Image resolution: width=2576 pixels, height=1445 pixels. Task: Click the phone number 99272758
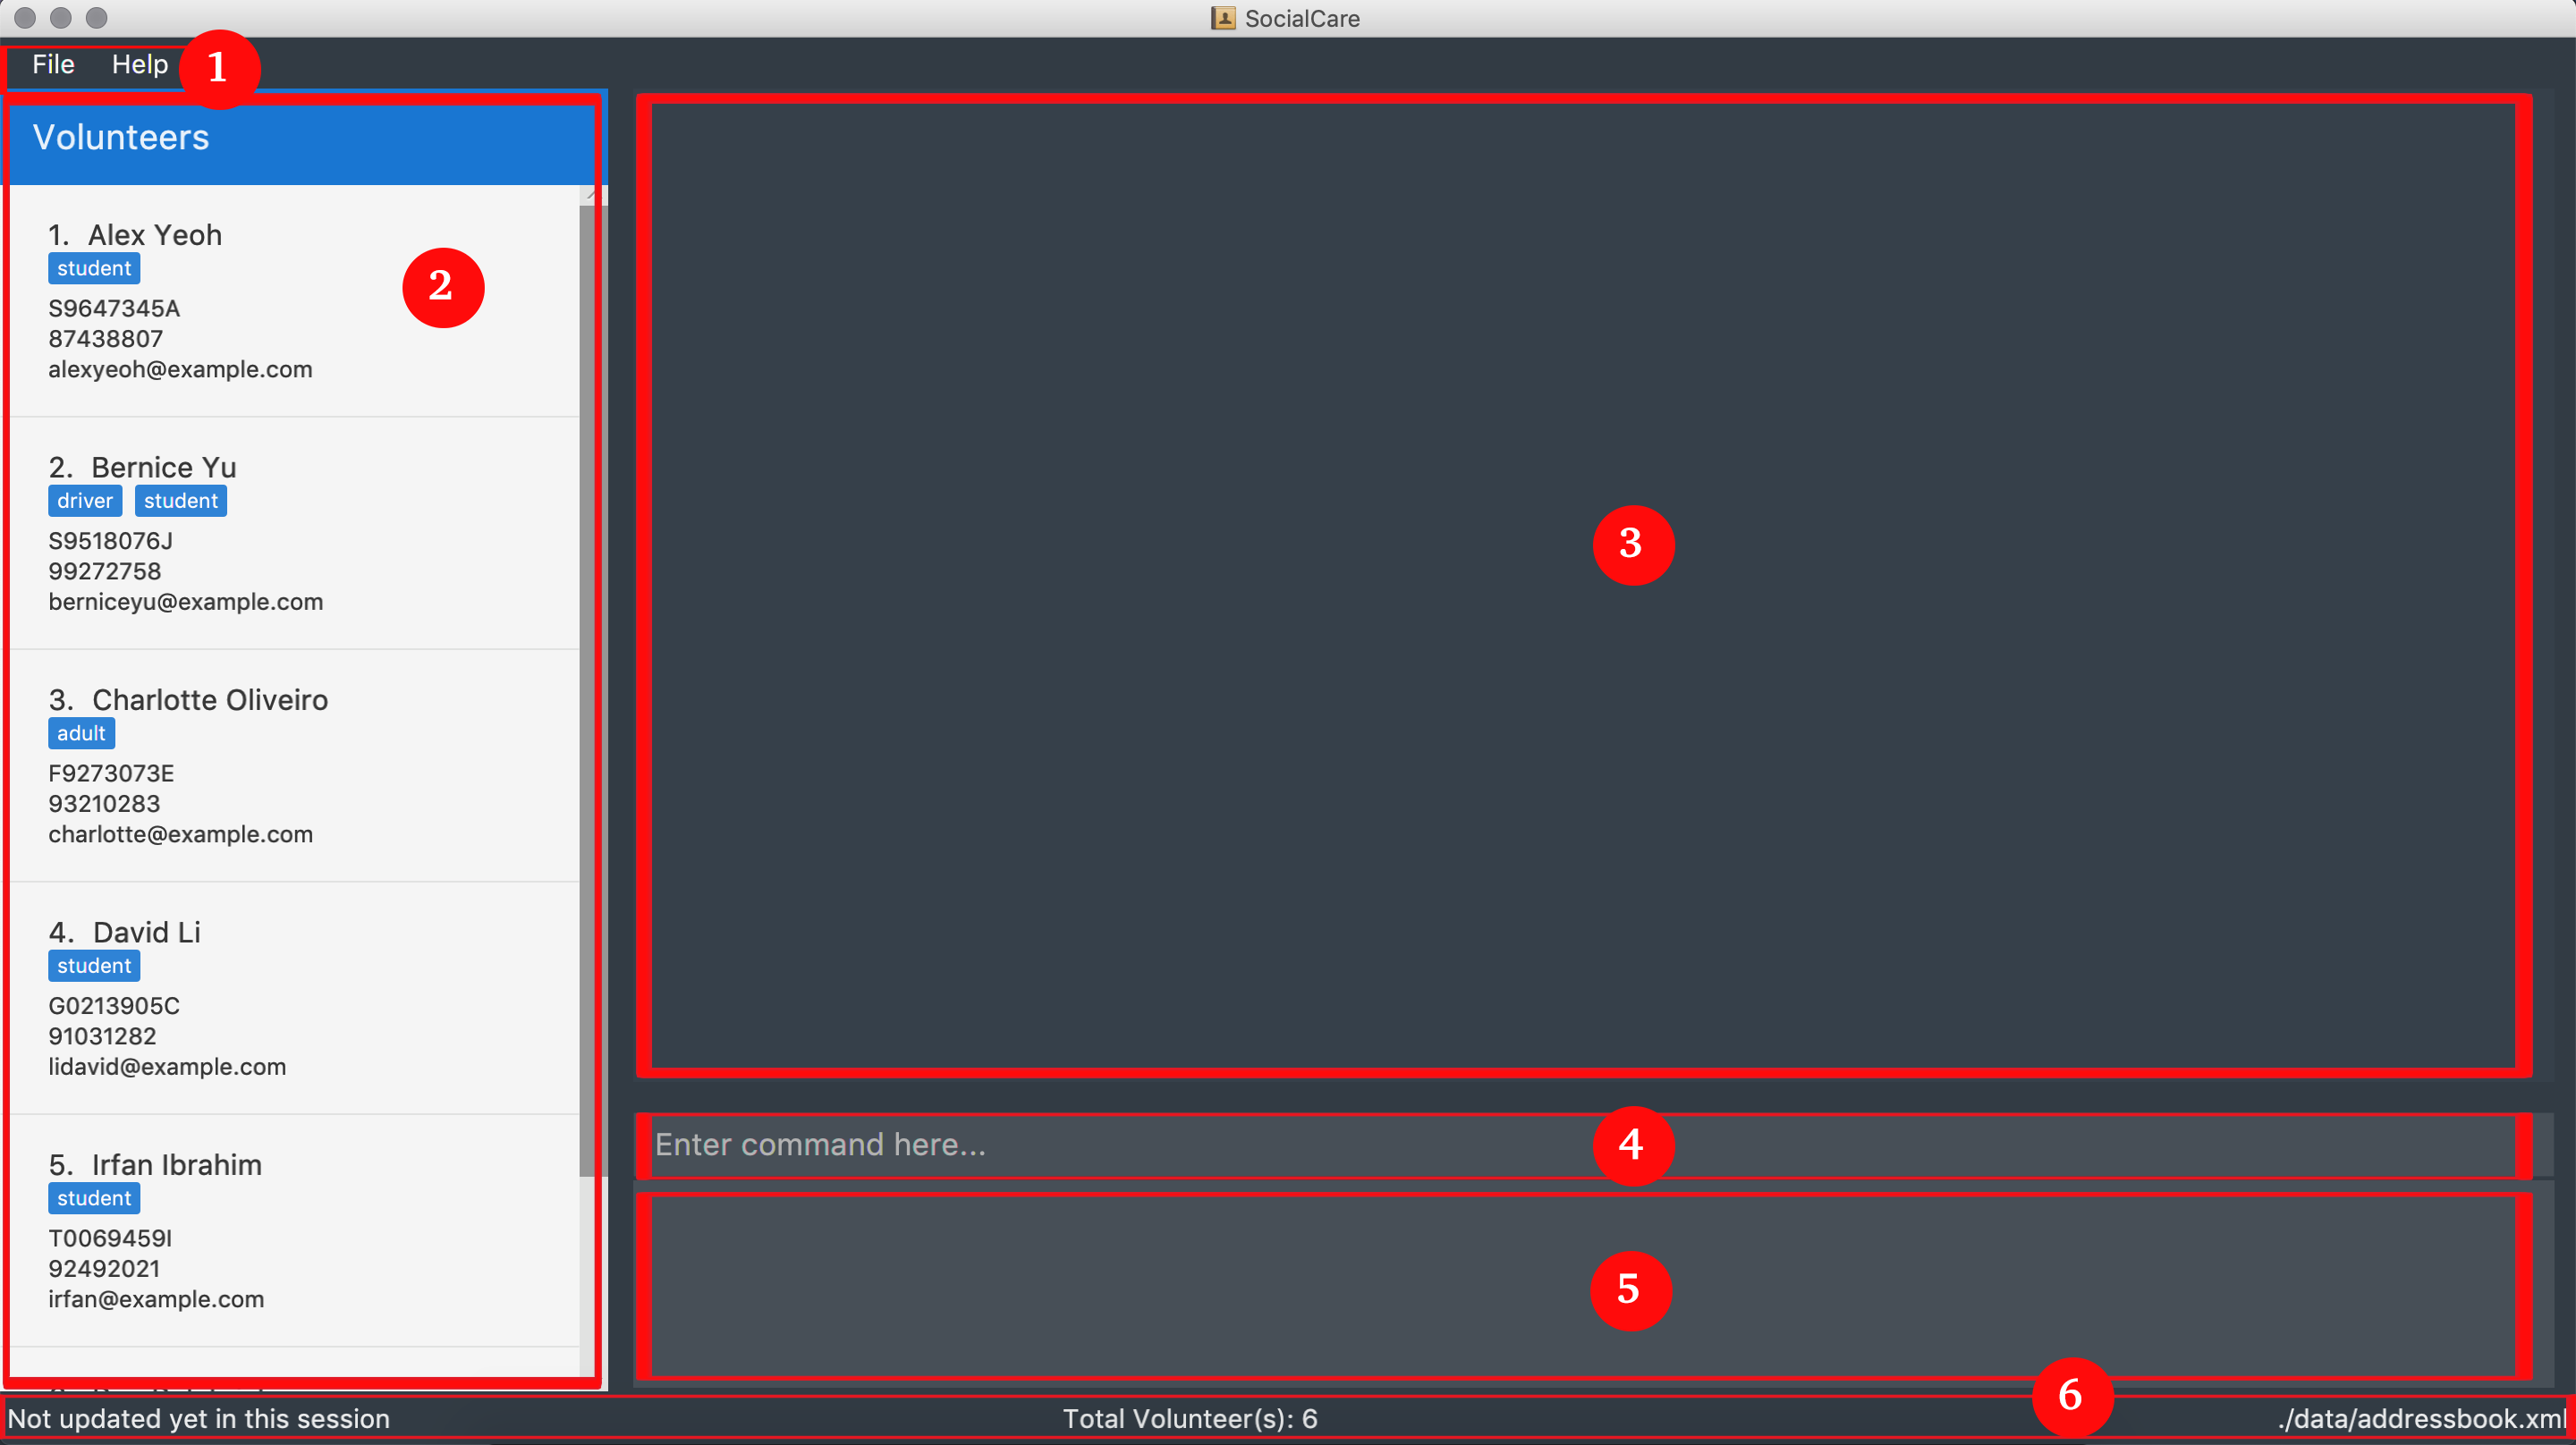pos(104,572)
